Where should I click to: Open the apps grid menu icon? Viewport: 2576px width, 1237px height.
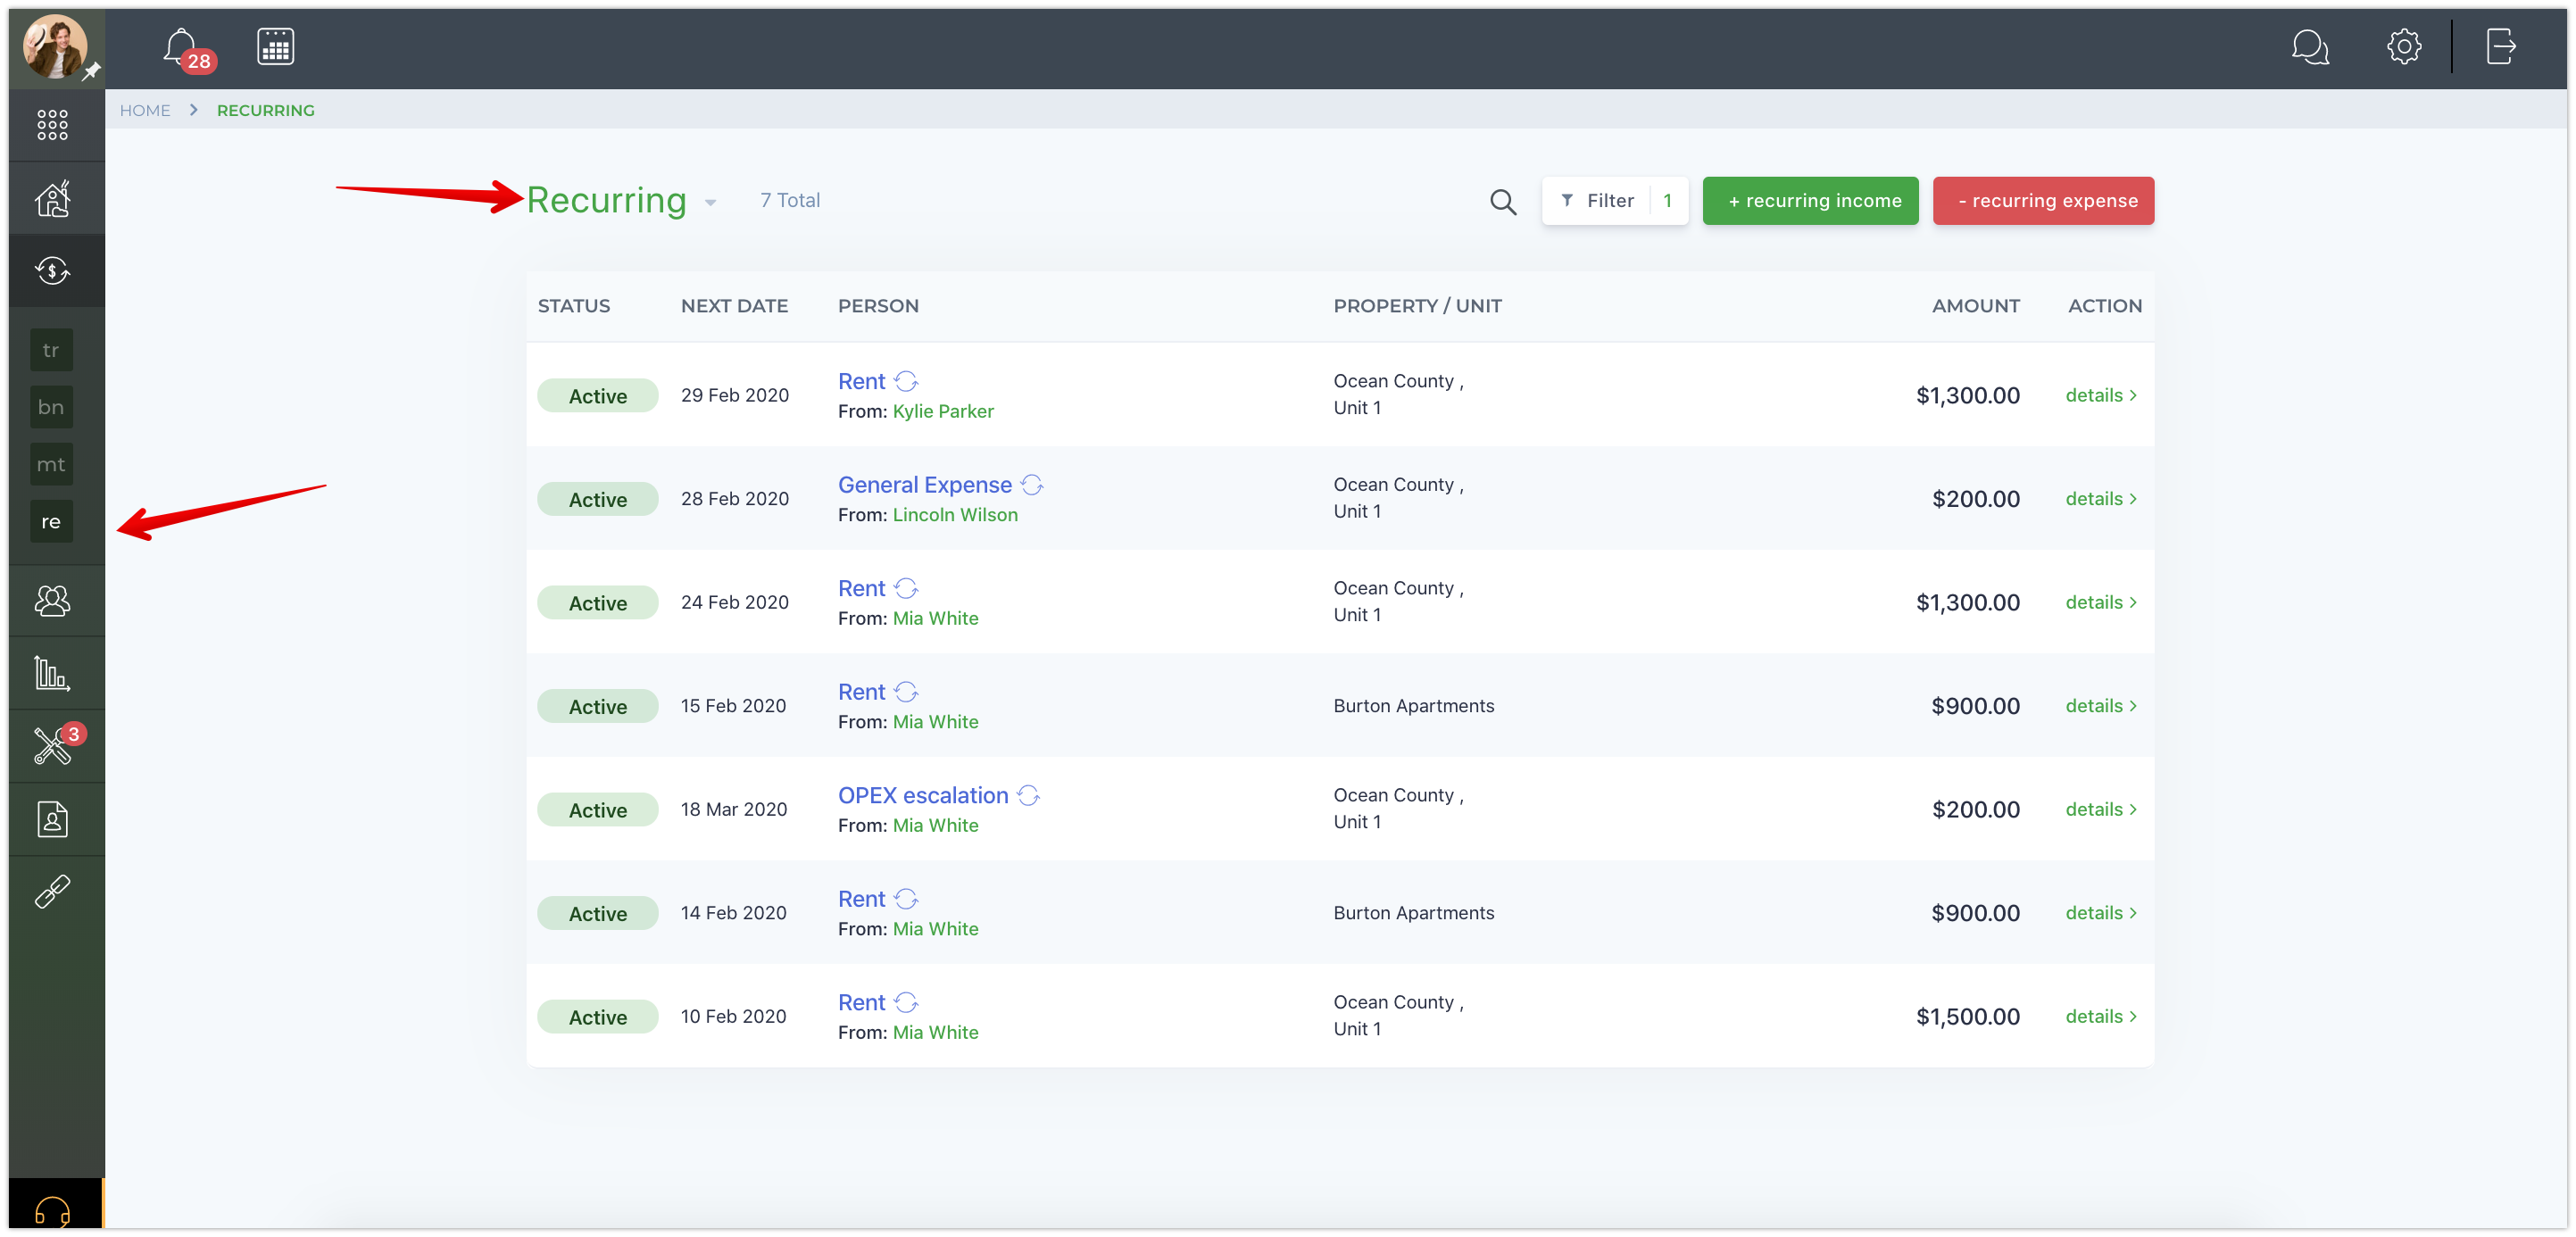[x=52, y=125]
